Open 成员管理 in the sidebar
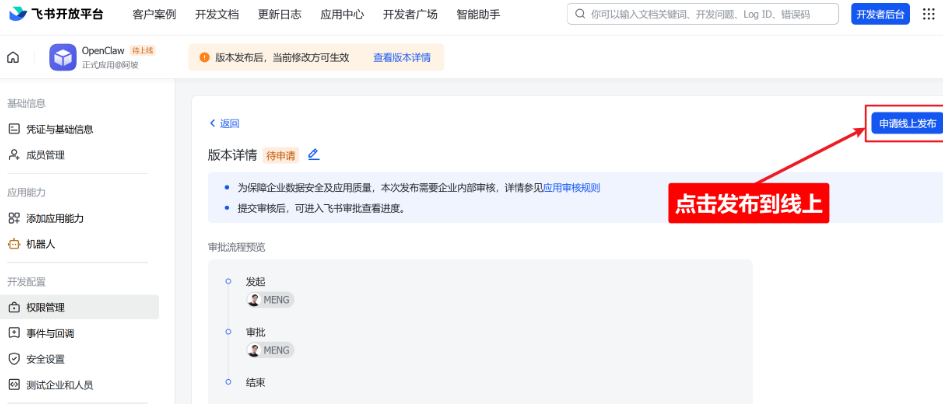943x407 pixels. [45, 155]
